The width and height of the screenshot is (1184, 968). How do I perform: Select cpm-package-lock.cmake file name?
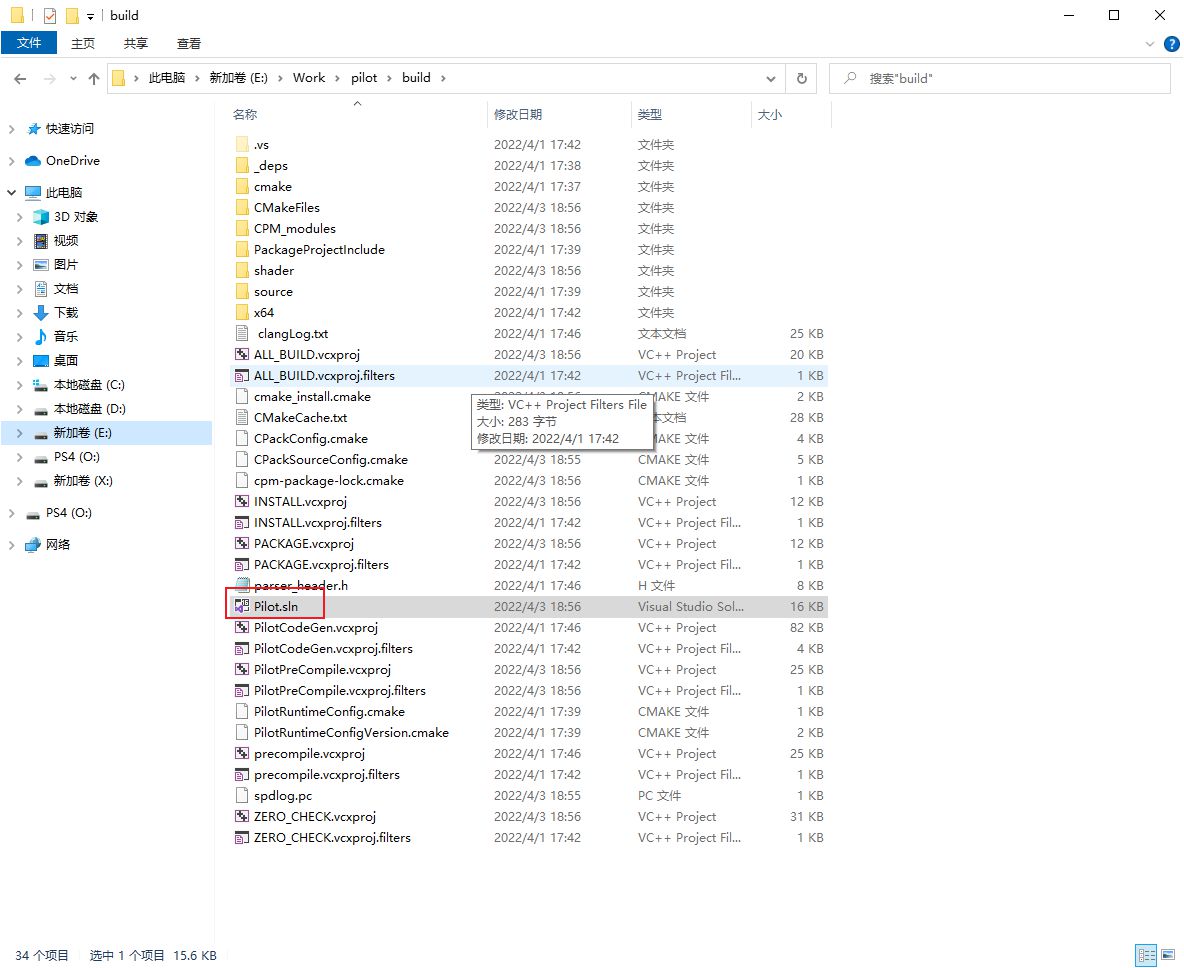(x=328, y=480)
